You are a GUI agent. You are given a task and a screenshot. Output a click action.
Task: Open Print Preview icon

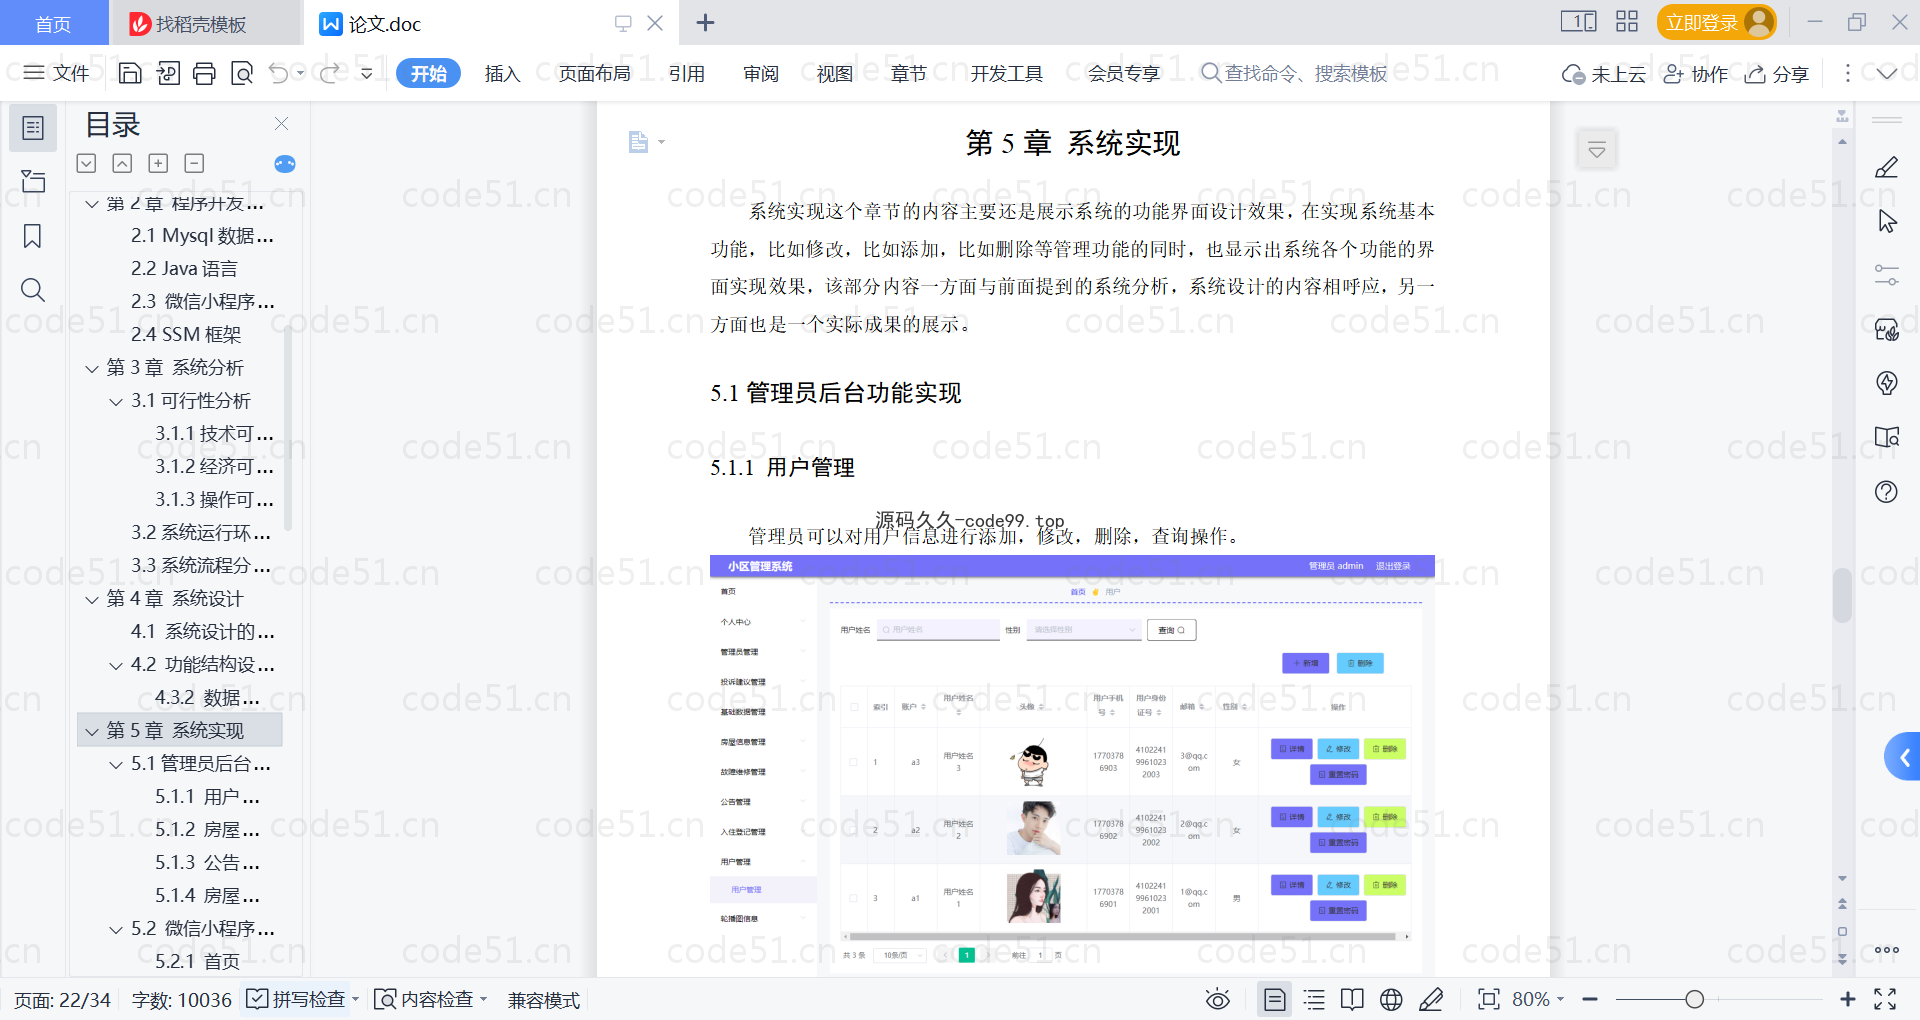[x=242, y=73]
